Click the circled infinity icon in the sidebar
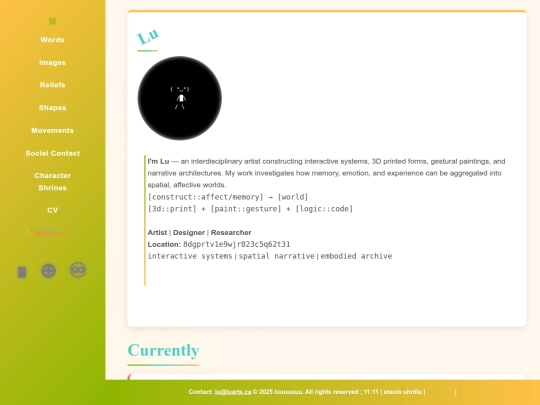Image resolution: width=540 pixels, height=405 pixels. pyautogui.click(x=78, y=270)
